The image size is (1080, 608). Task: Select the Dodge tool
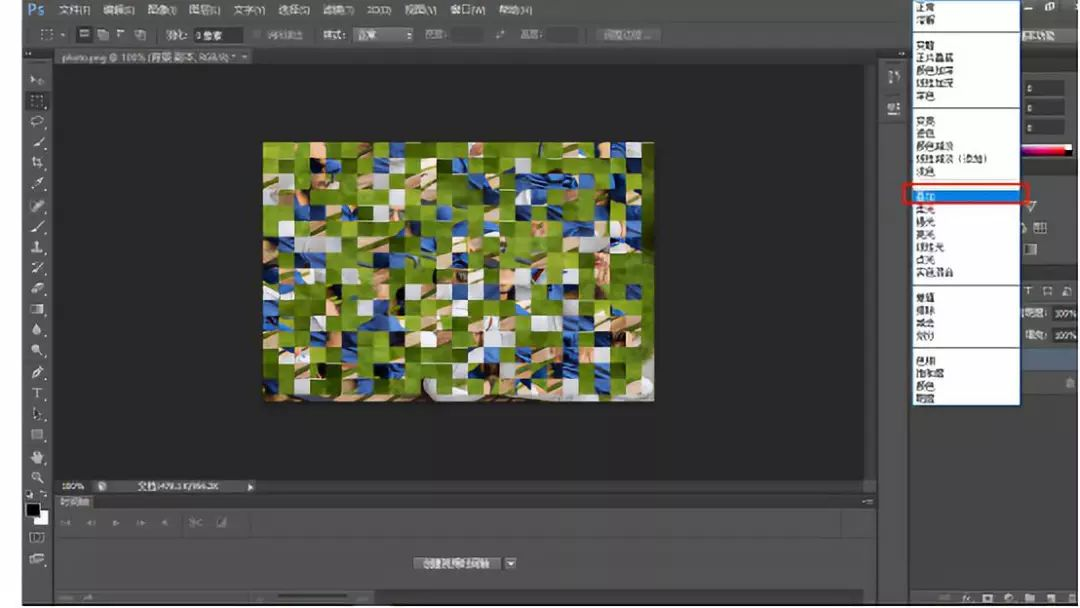[x=37, y=350]
